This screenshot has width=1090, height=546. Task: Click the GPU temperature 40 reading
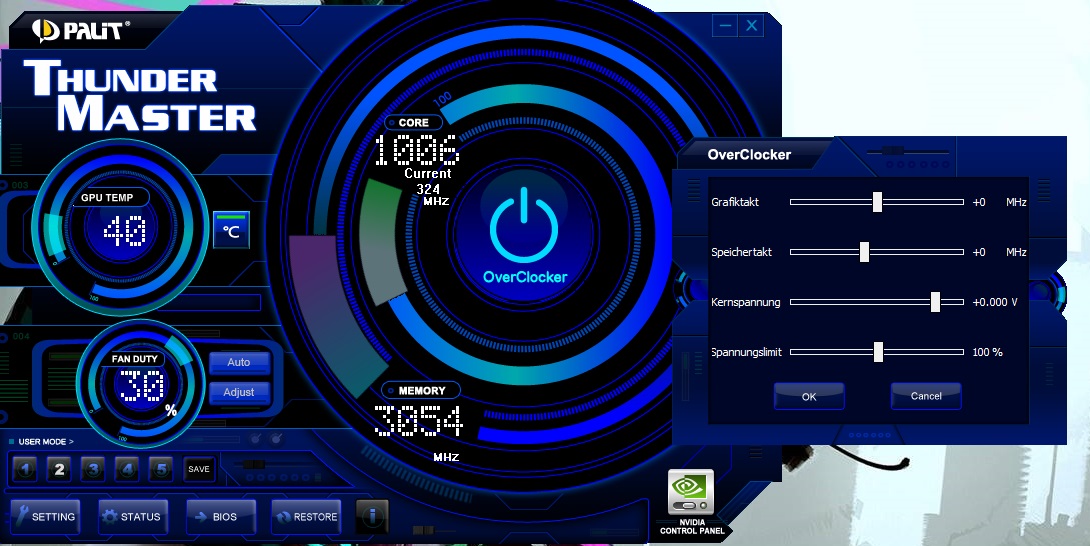click(124, 232)
